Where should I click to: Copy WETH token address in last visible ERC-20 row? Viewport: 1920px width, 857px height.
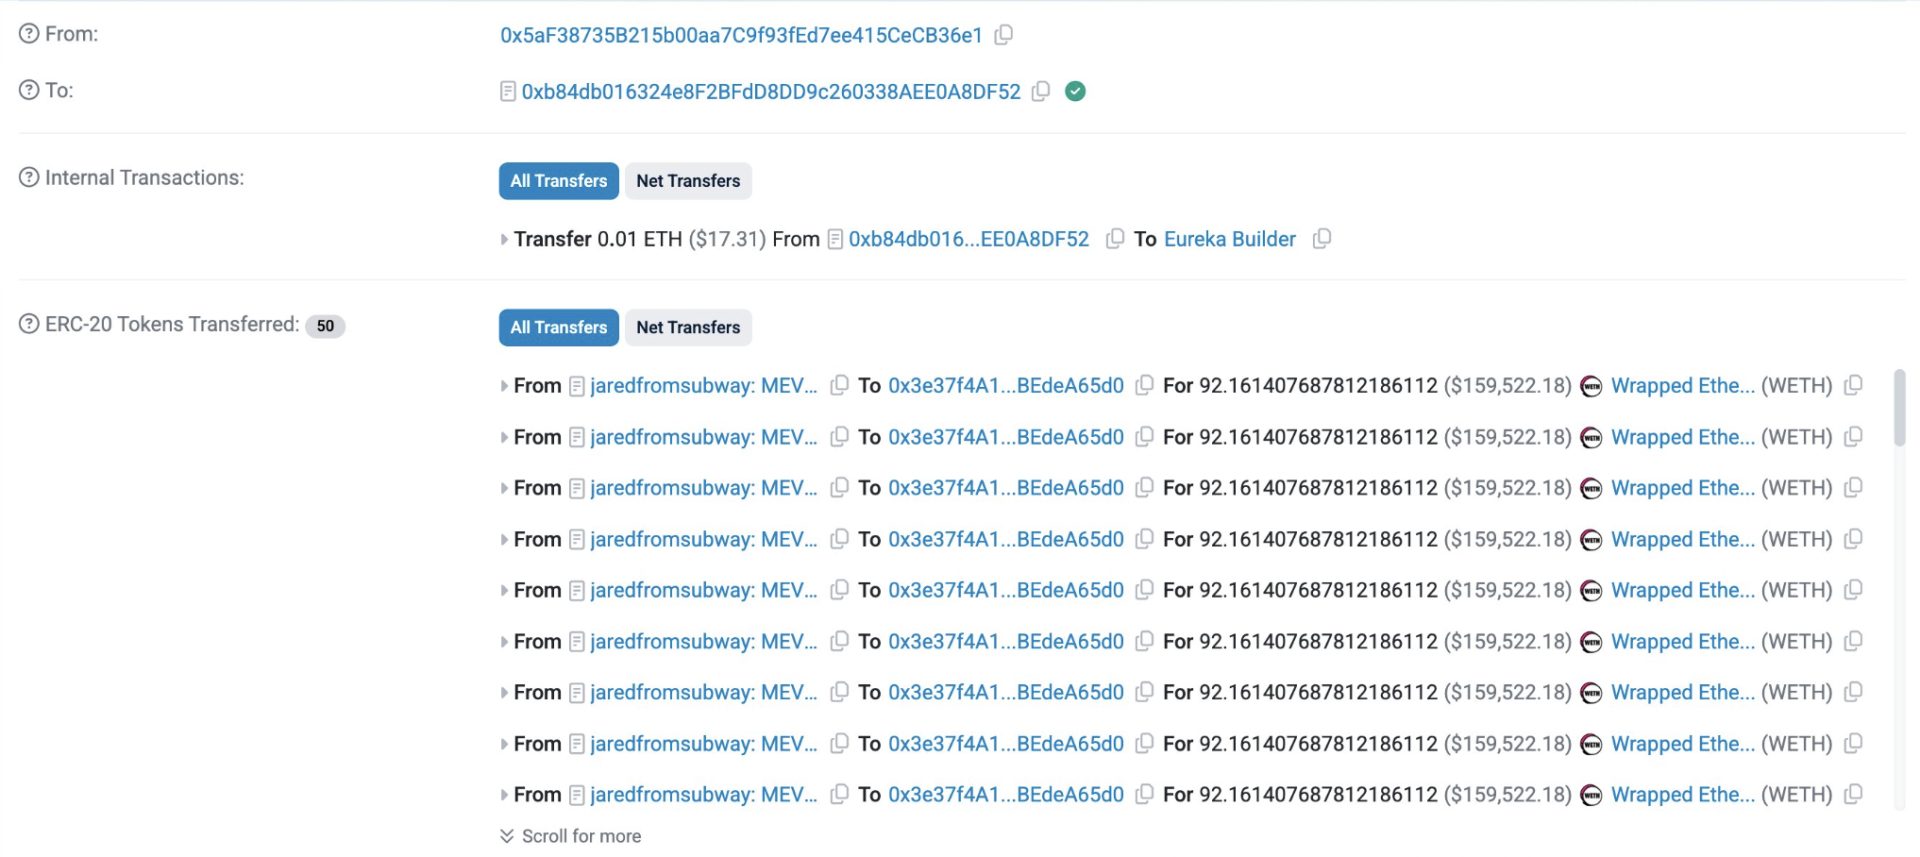pos(1853,794)
